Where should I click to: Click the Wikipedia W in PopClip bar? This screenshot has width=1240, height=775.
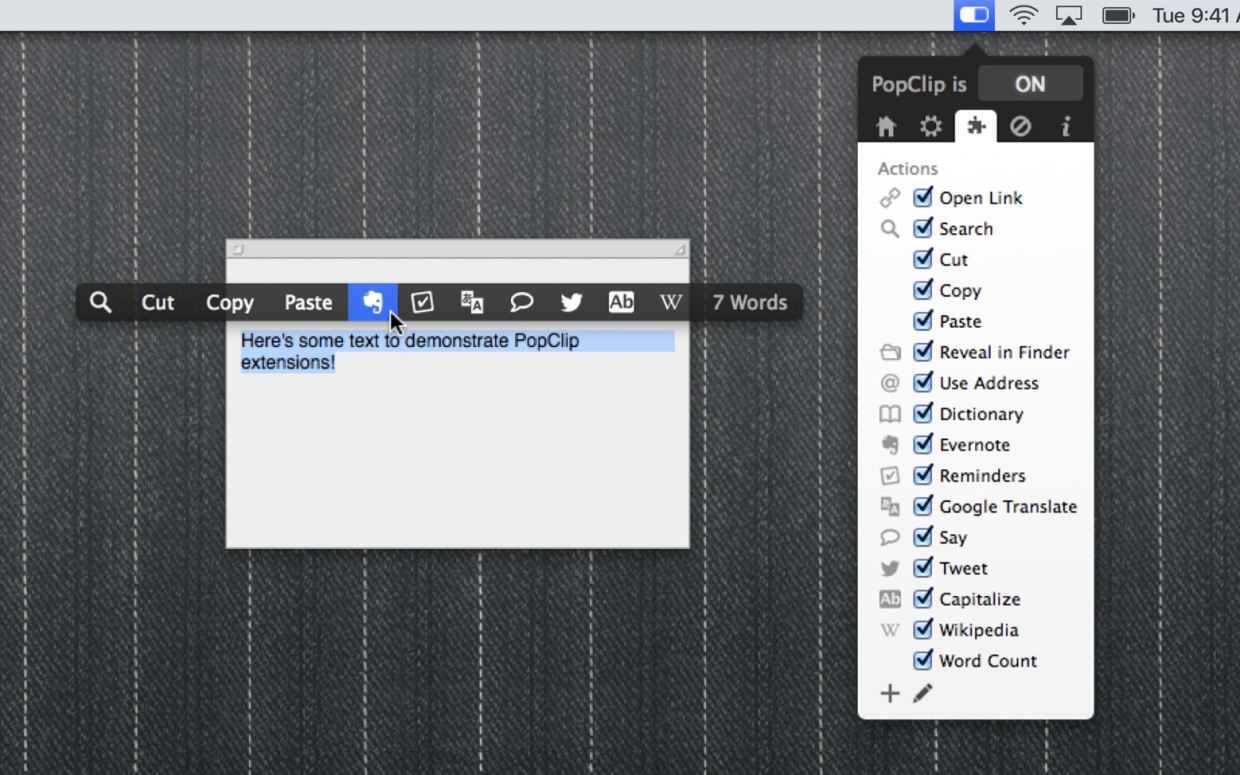(x=671, y=302)
